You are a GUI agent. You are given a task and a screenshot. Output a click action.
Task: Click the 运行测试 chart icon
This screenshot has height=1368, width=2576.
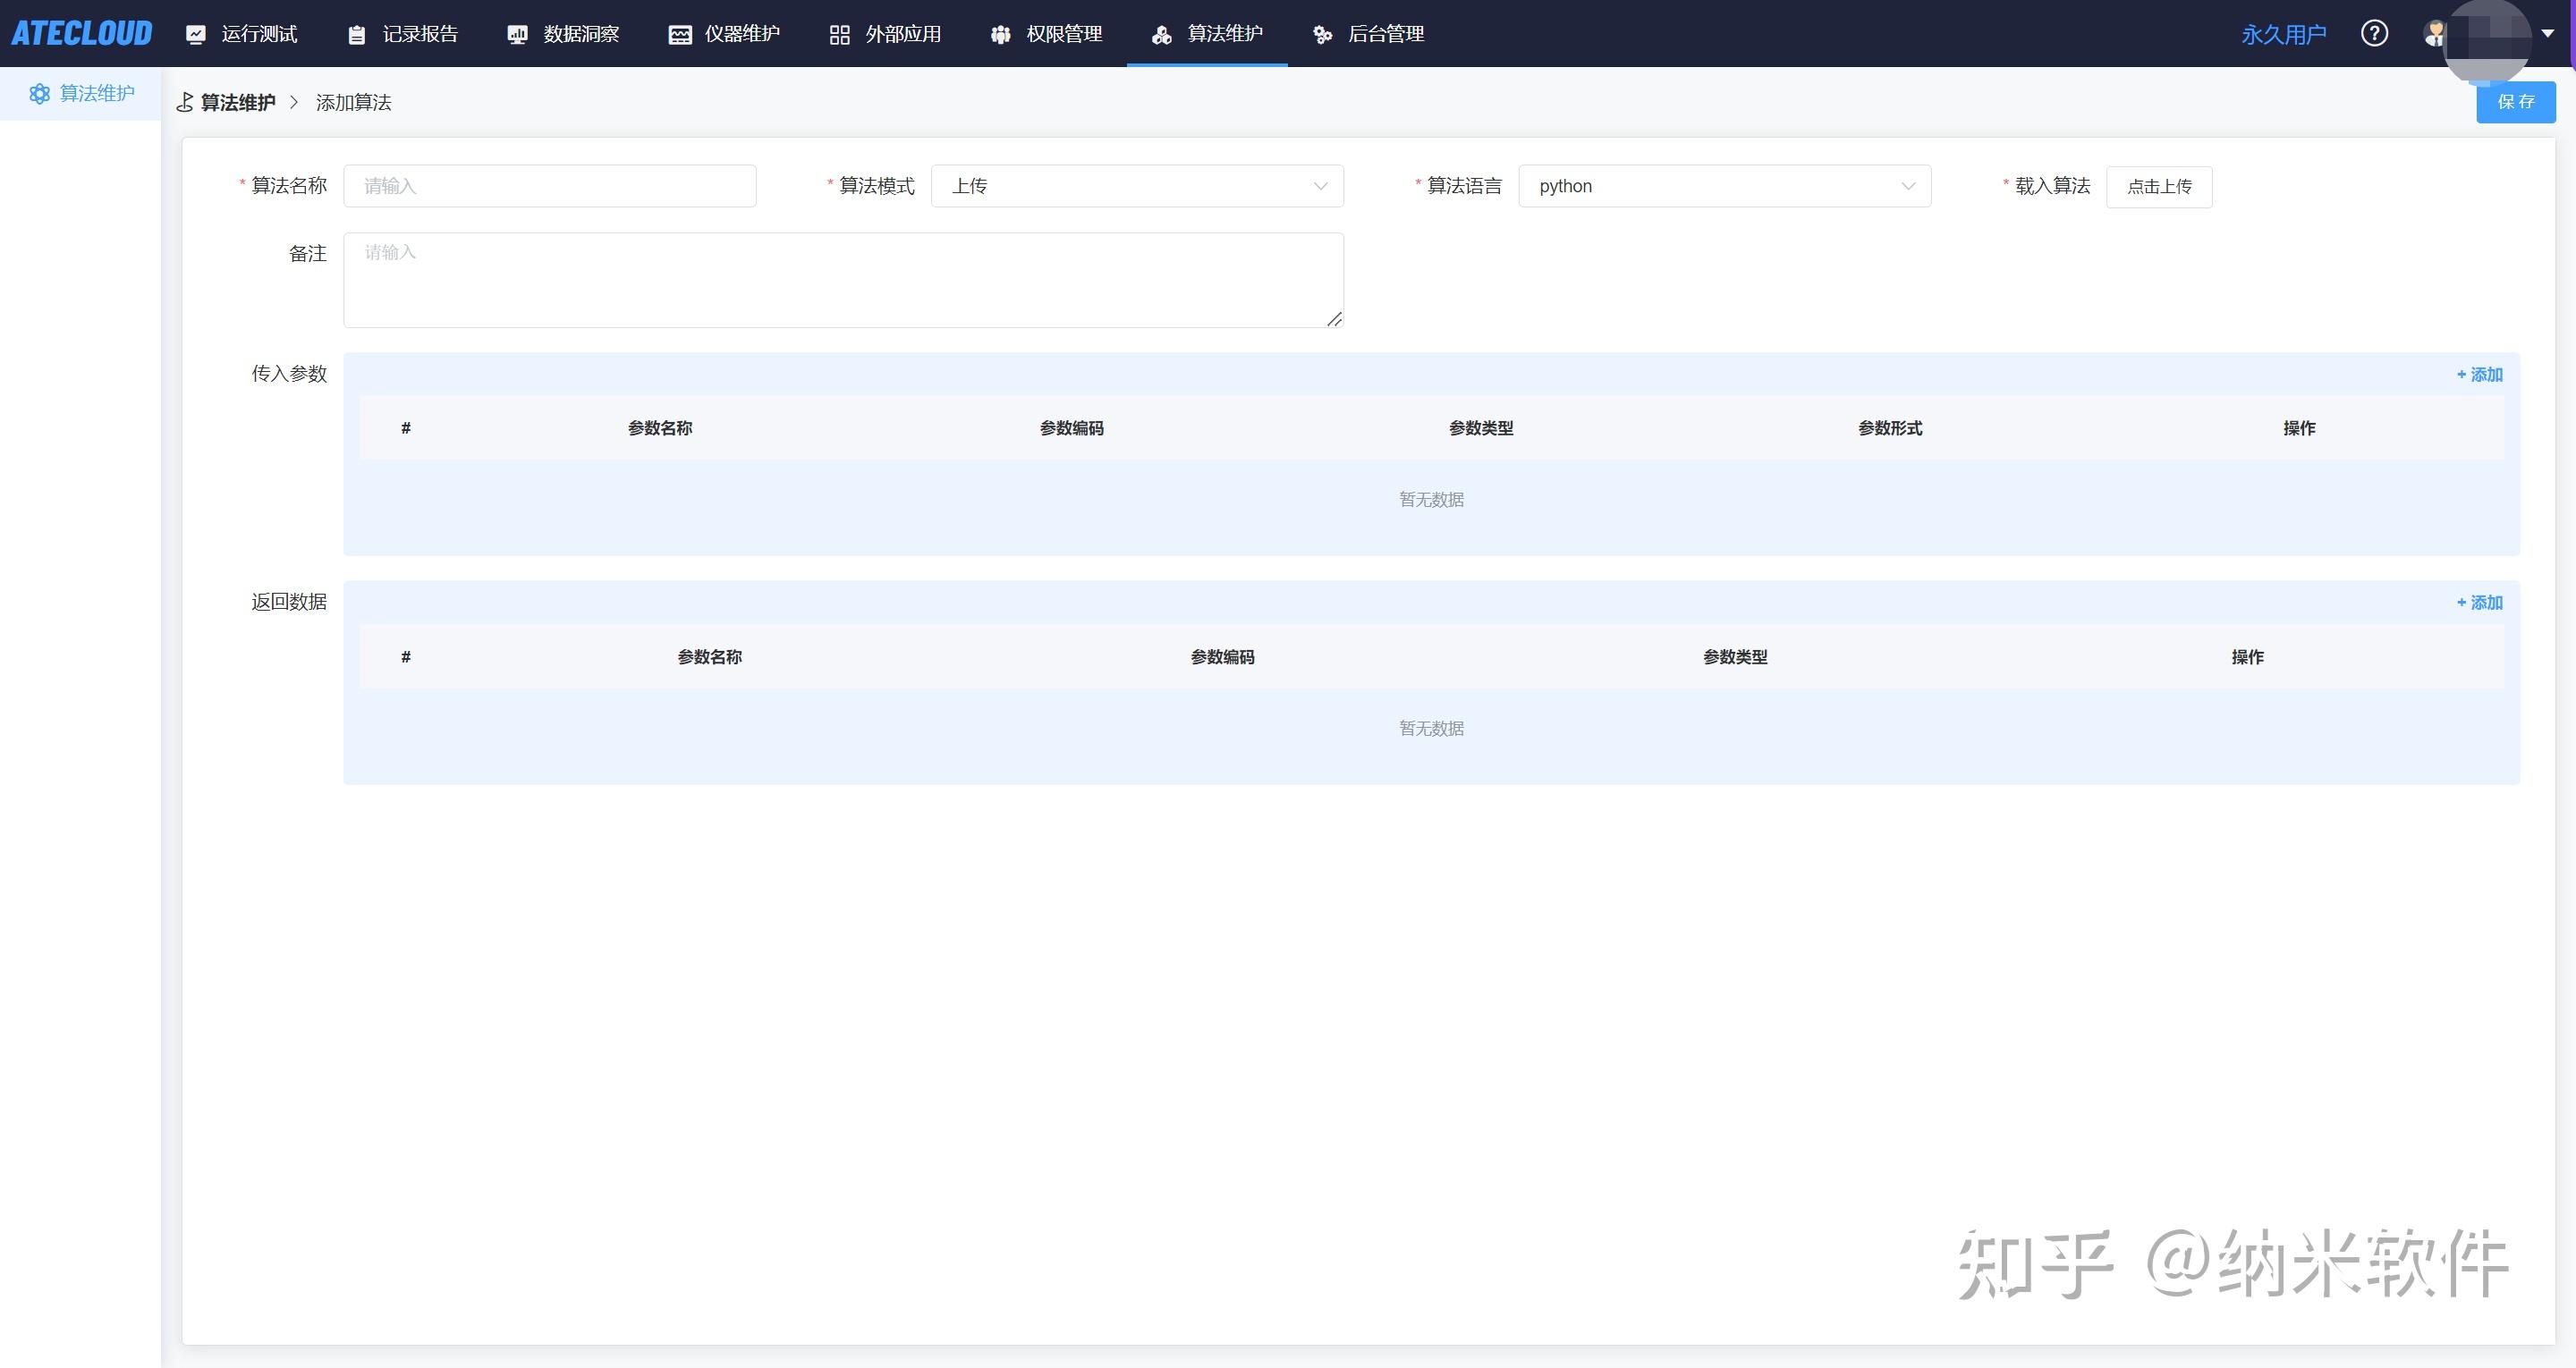196,35
